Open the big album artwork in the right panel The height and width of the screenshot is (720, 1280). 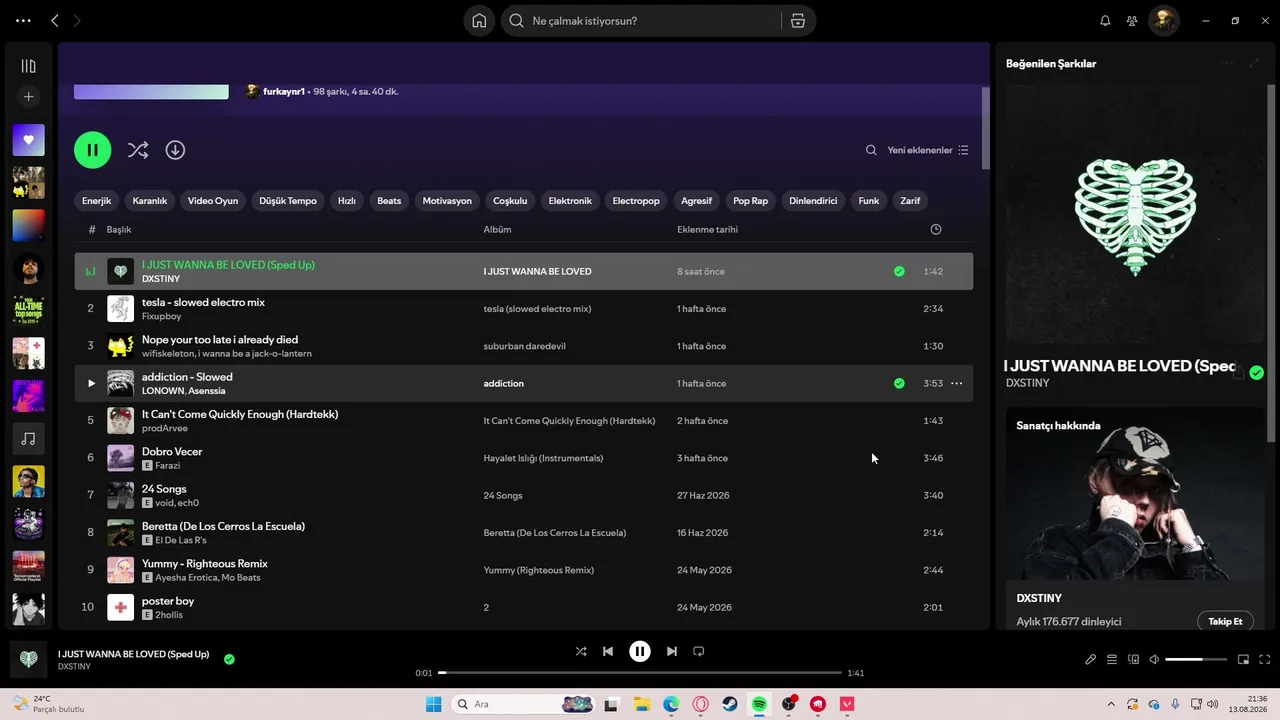(x=1135, y=214)
